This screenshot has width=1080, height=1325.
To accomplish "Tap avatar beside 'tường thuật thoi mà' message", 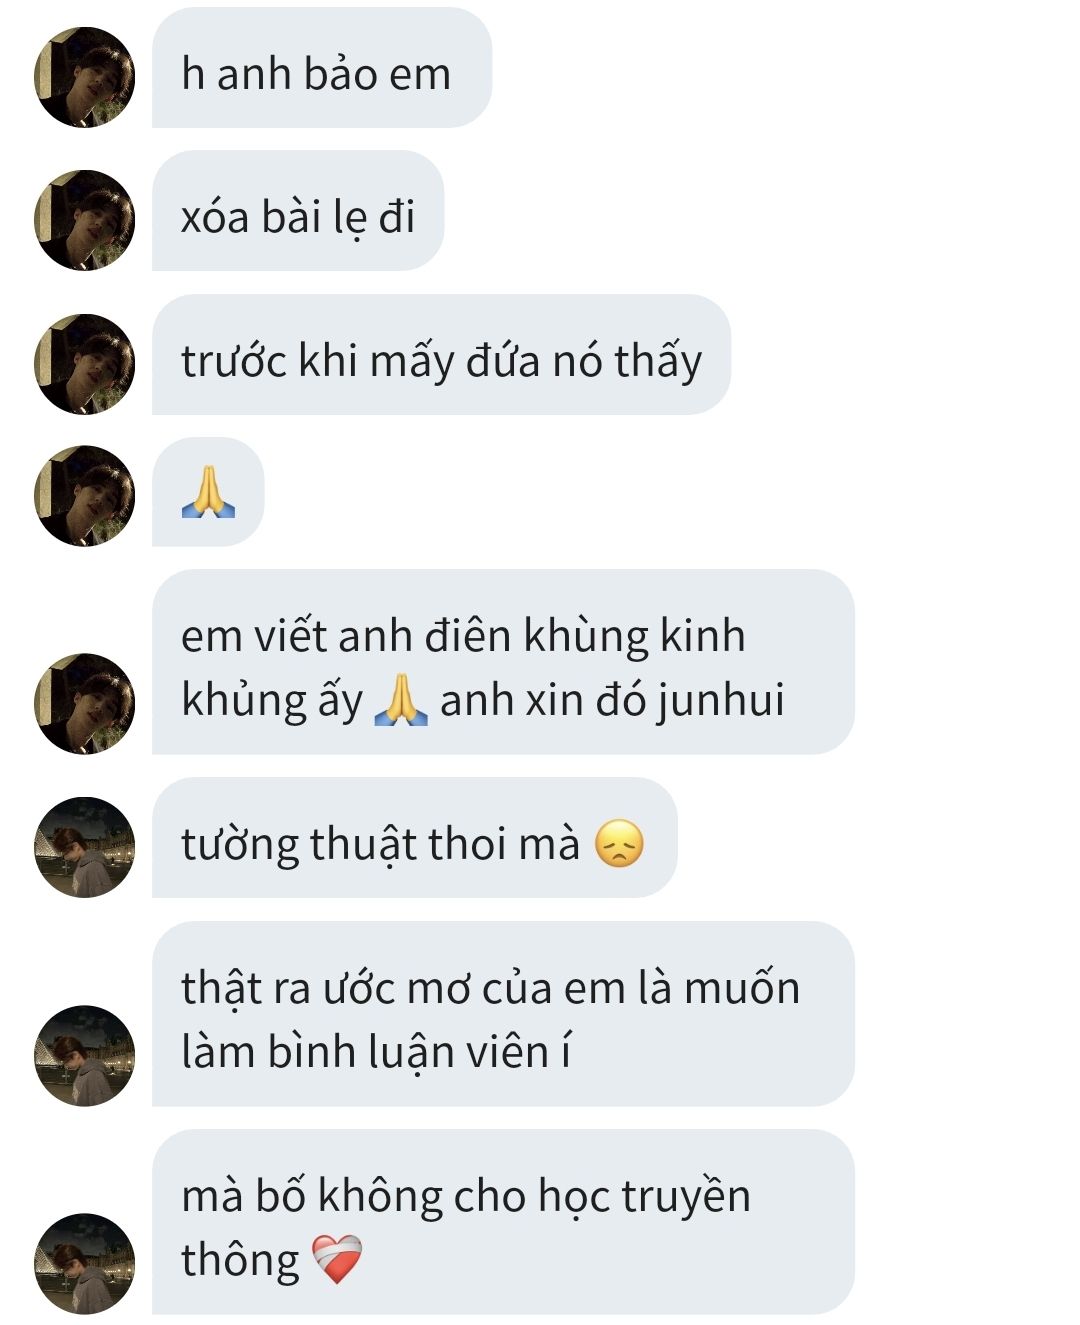I will click(x=85, y=847).
